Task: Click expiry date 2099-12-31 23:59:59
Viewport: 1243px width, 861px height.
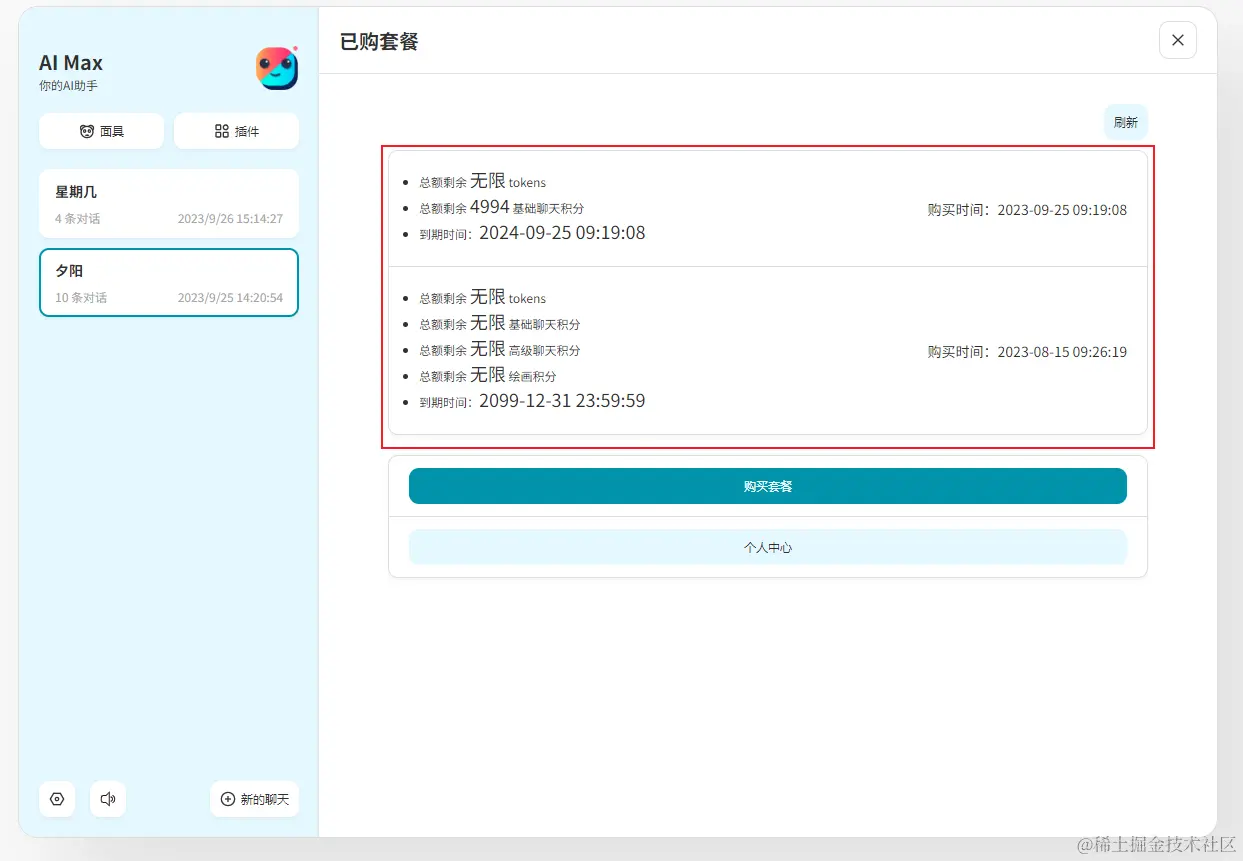Action: (x=562, y=401)
